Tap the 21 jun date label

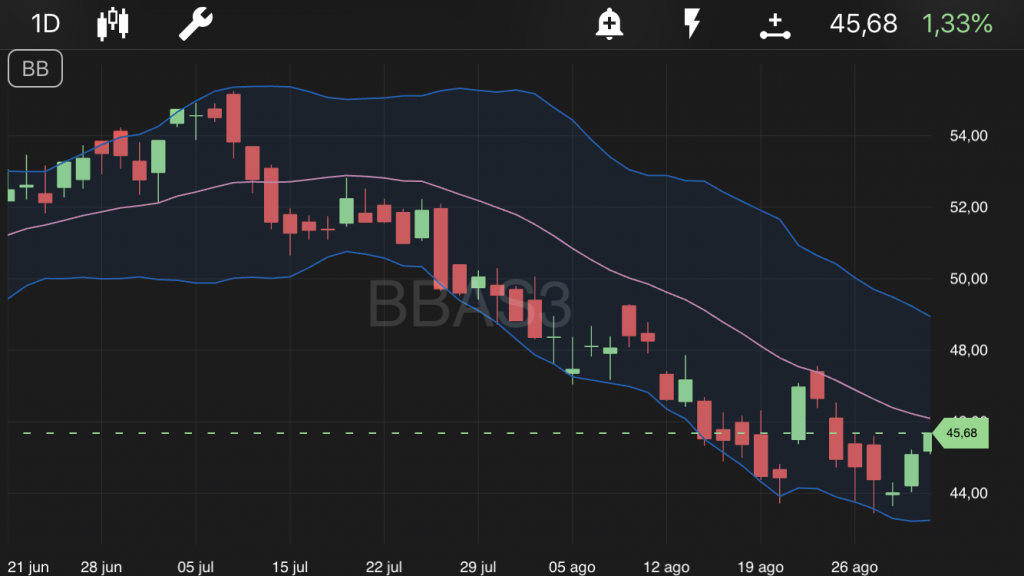tap(28, 567)
